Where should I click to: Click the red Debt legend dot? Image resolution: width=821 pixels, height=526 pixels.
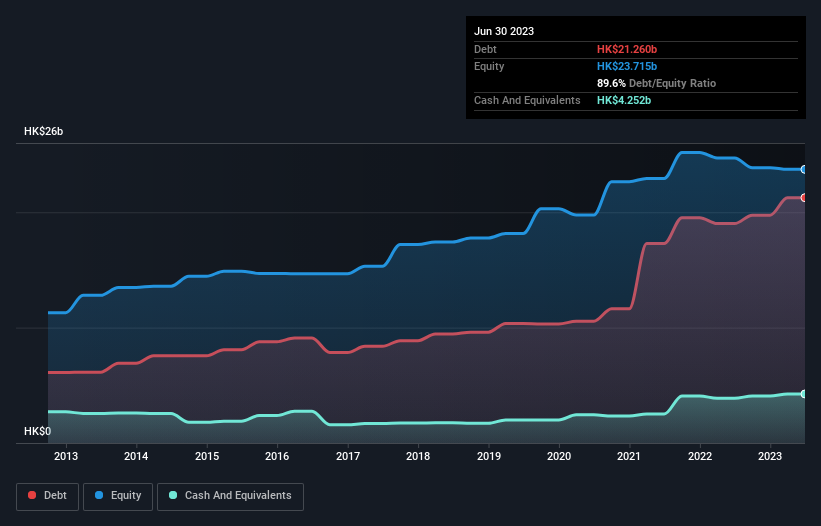pos(32,495)
